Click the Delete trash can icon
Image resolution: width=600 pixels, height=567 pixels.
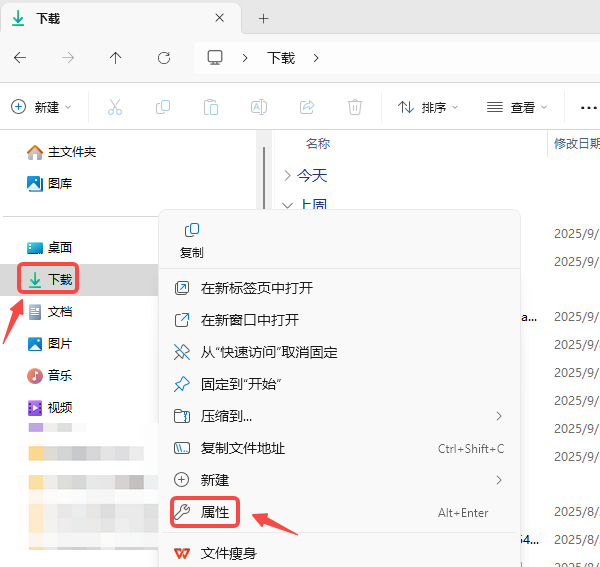tap(354, 107)
